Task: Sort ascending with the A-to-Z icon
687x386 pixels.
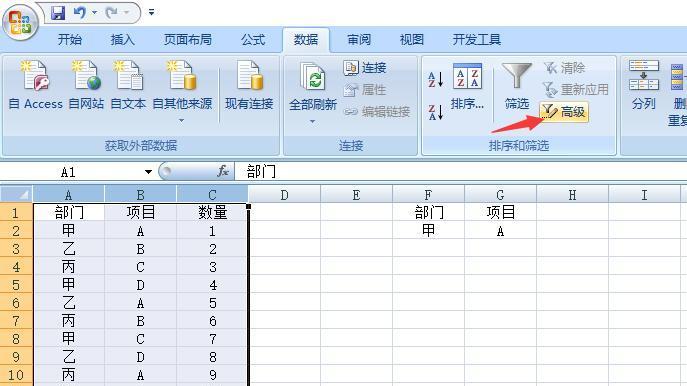Action: point(436,79)
